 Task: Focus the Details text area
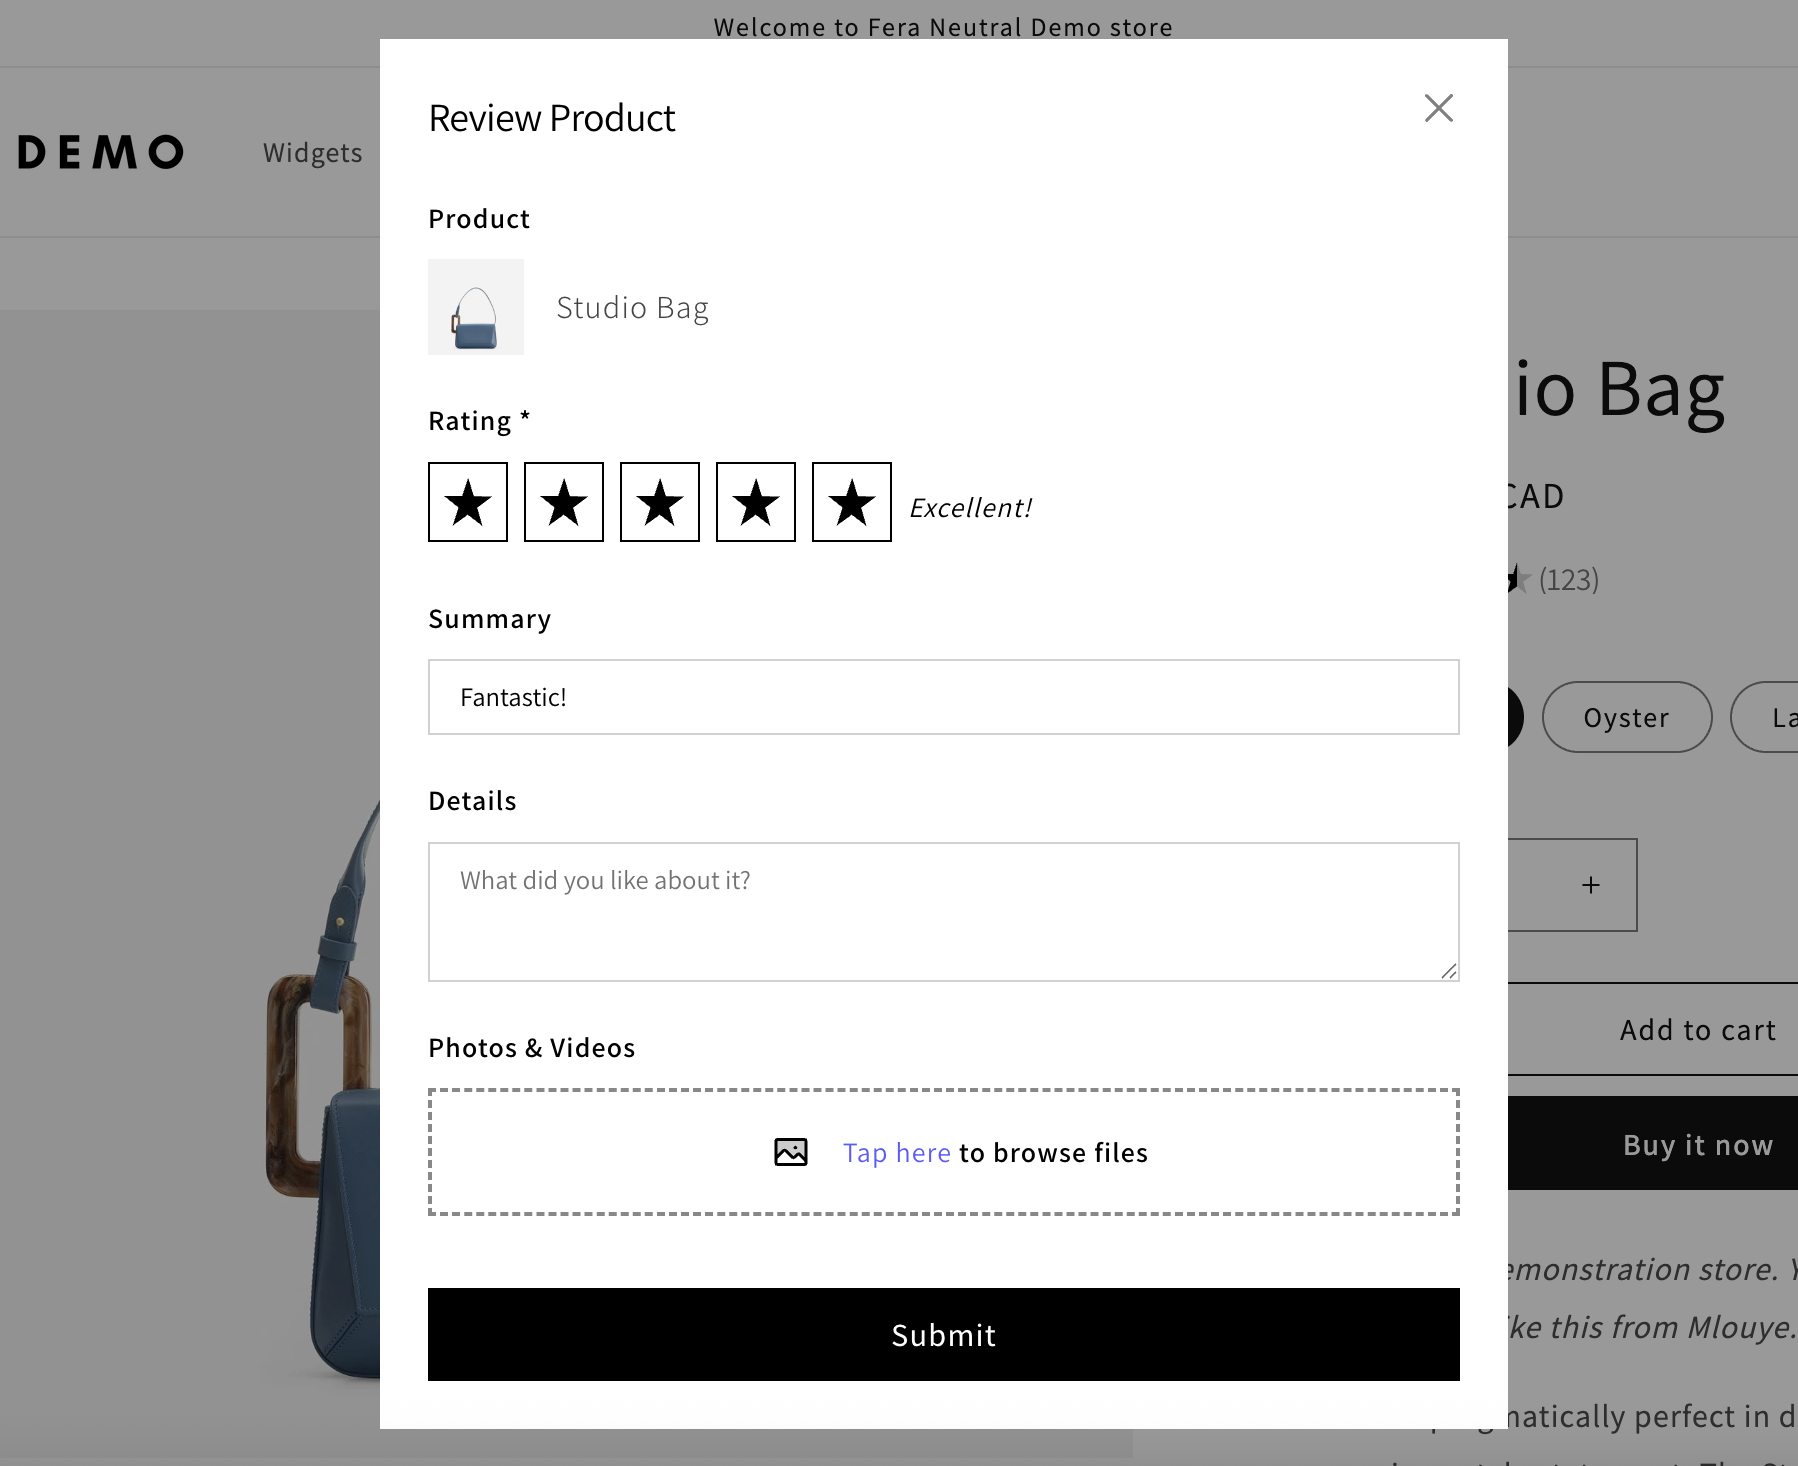click(943, 911)
